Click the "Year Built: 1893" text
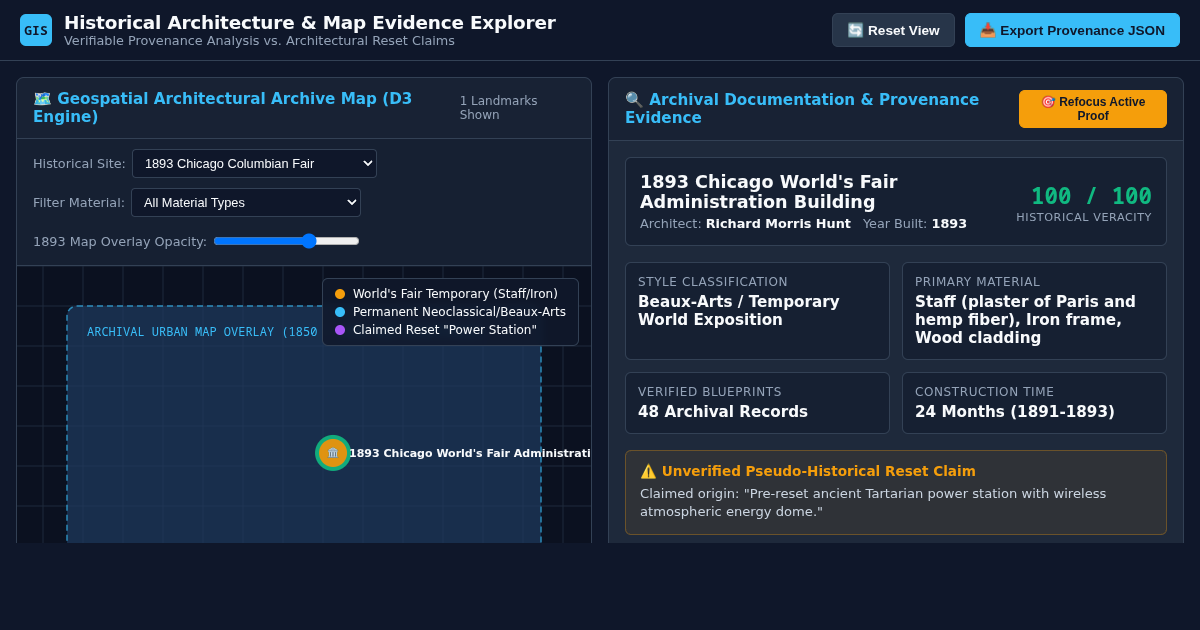 point(915,224)
